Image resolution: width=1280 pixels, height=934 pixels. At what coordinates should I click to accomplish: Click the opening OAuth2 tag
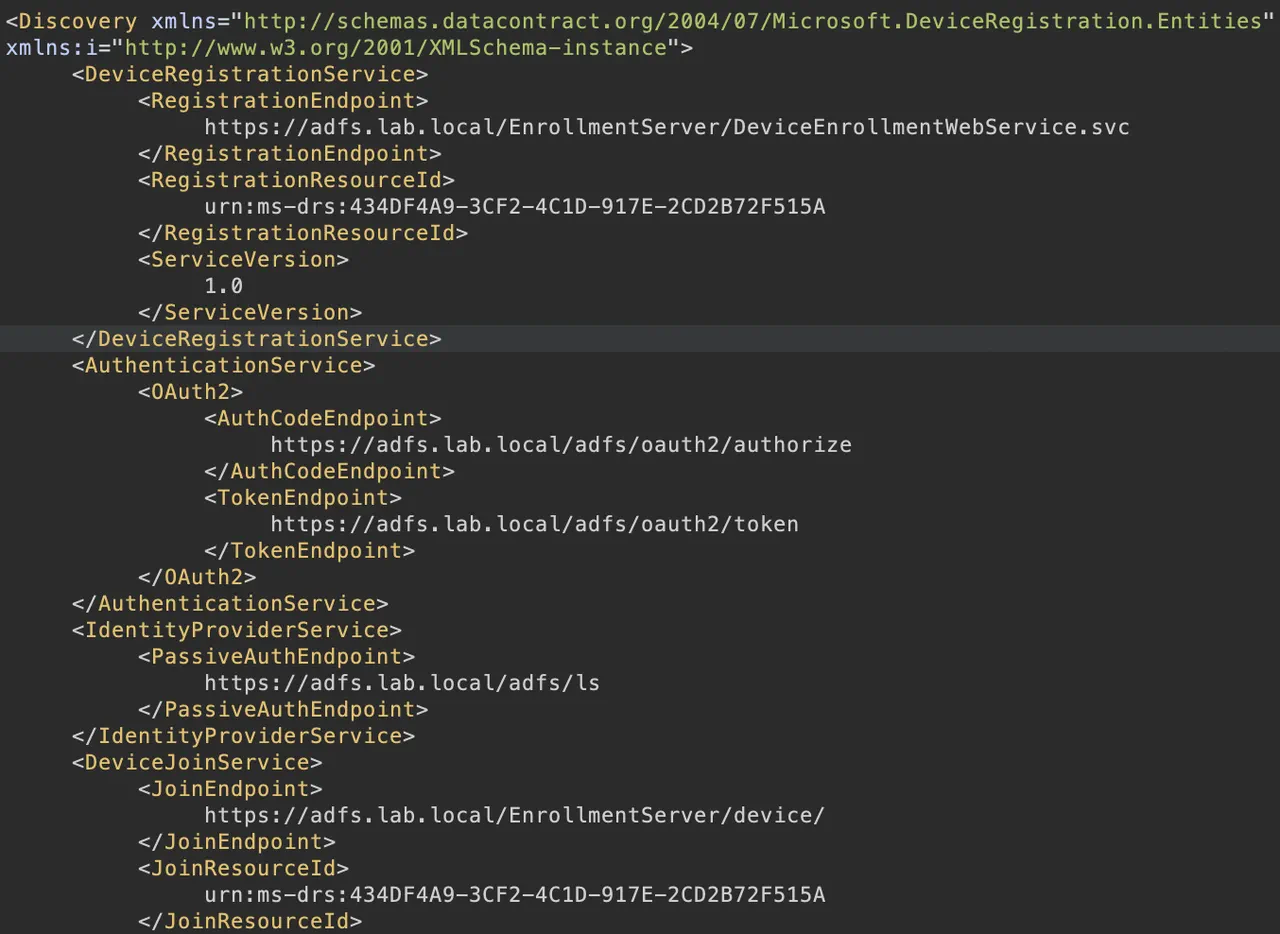tap(190, 391)
